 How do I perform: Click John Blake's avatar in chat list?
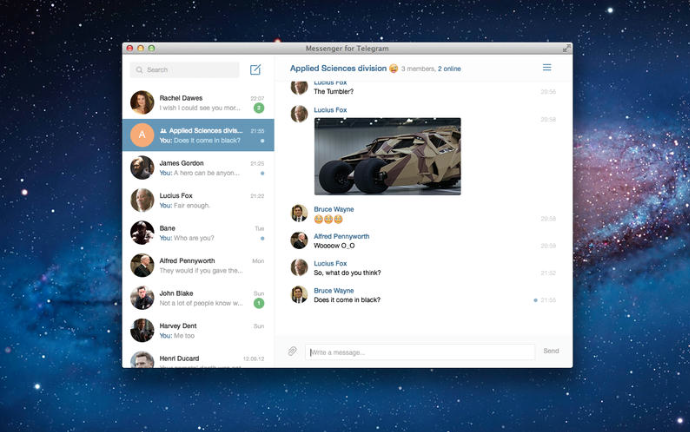tap(142, 298)
